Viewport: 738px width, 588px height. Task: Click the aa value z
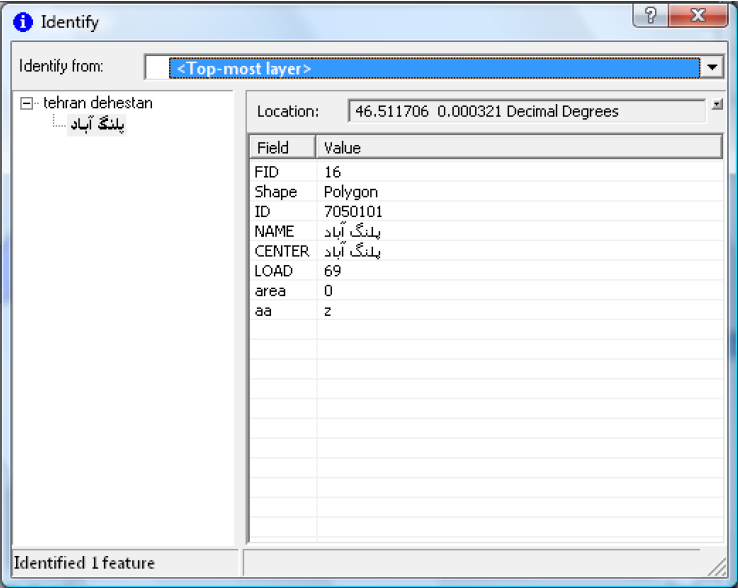[x=328, y=311]
